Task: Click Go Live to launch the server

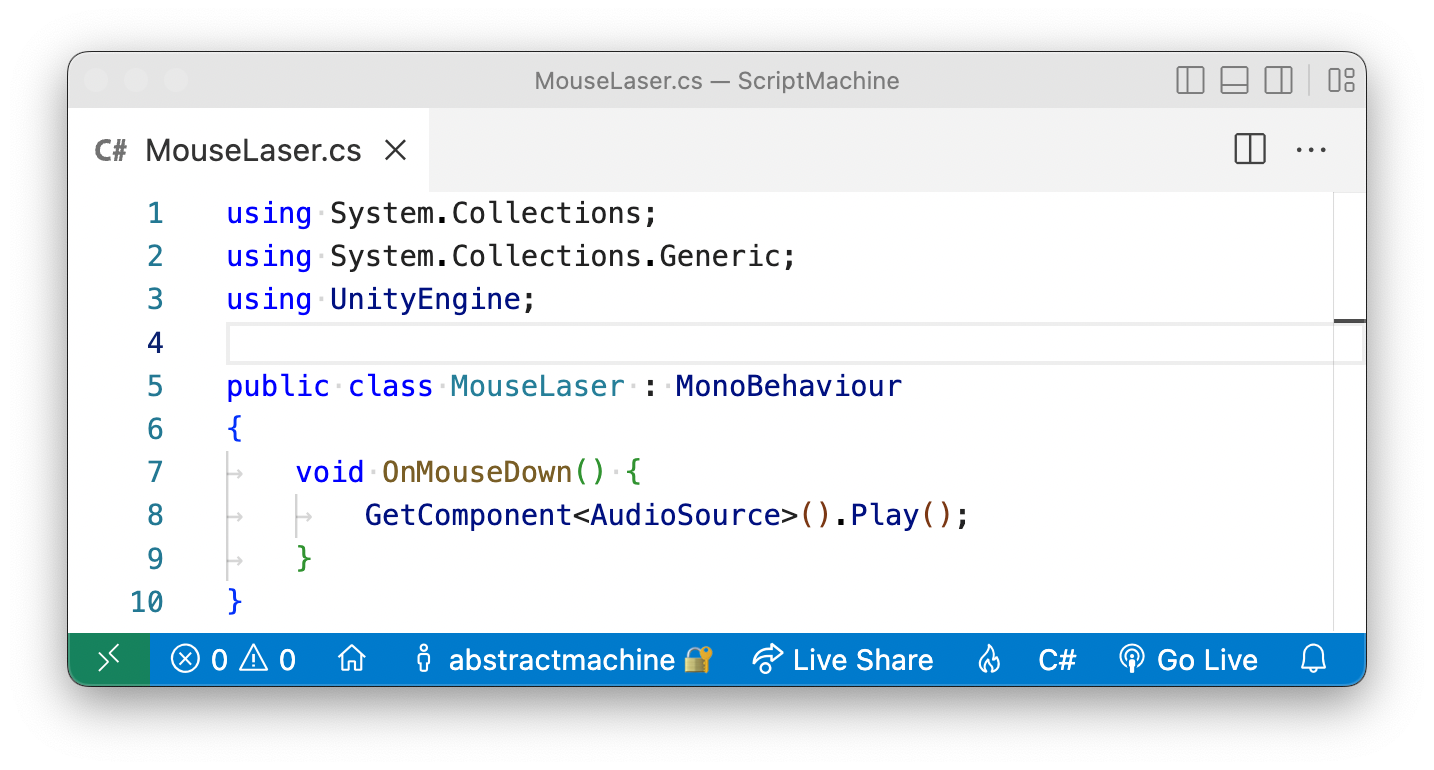Action: point(1188,659)
